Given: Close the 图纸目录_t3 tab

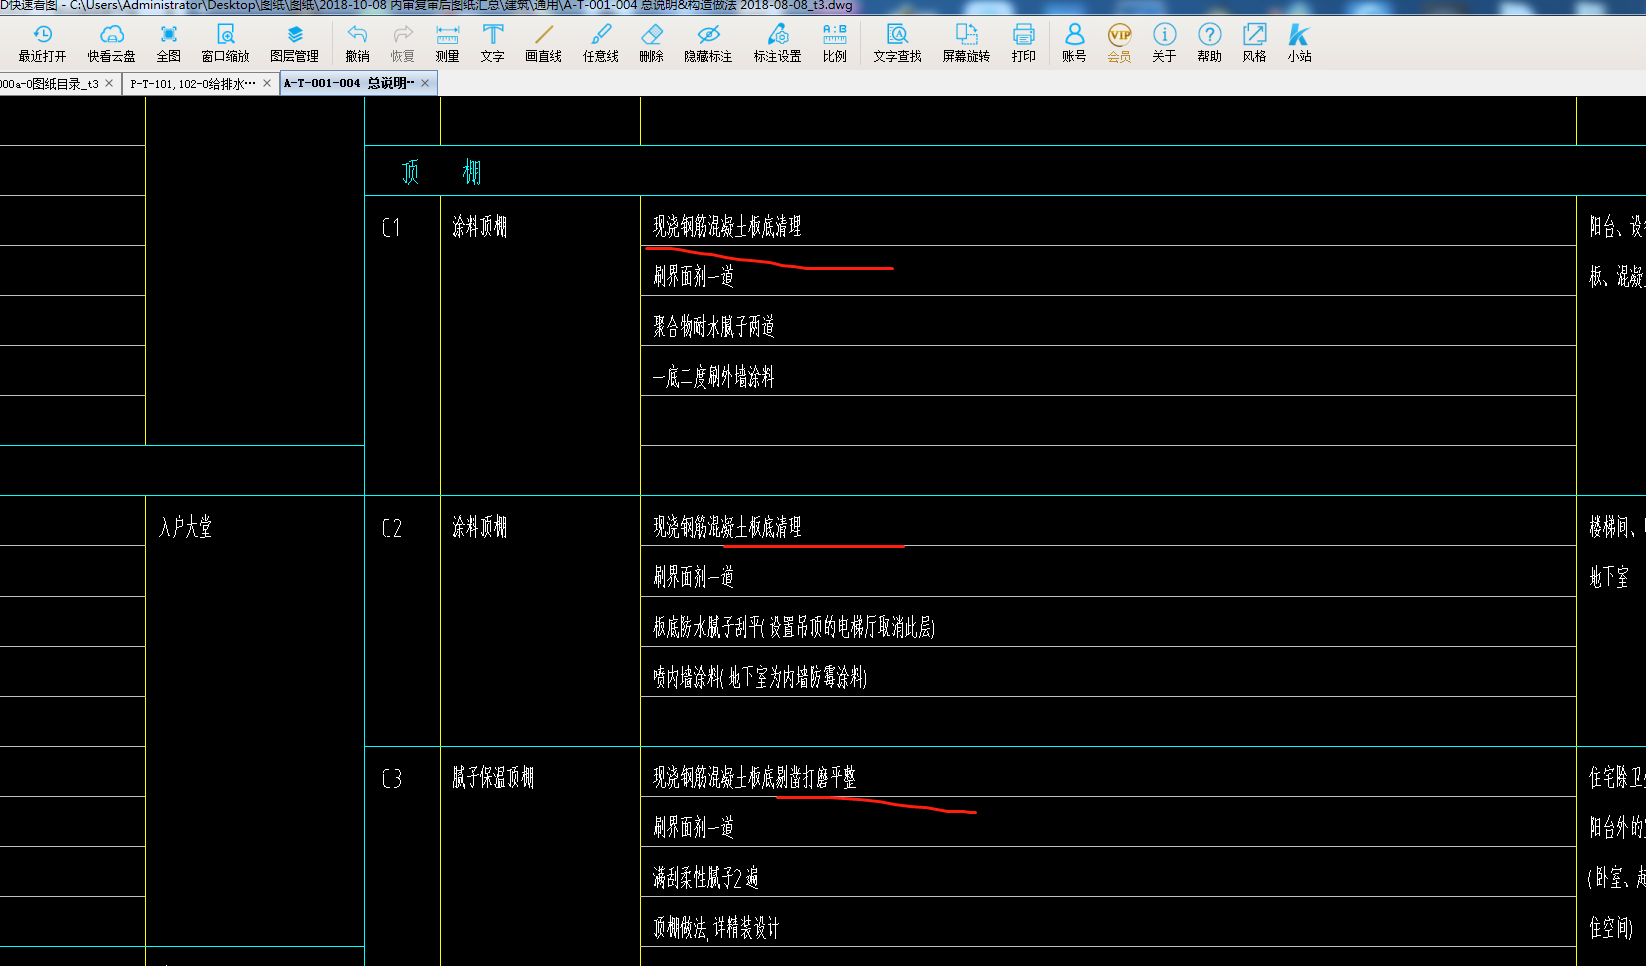Looking at the screenshot, I should tap(109, 83).
